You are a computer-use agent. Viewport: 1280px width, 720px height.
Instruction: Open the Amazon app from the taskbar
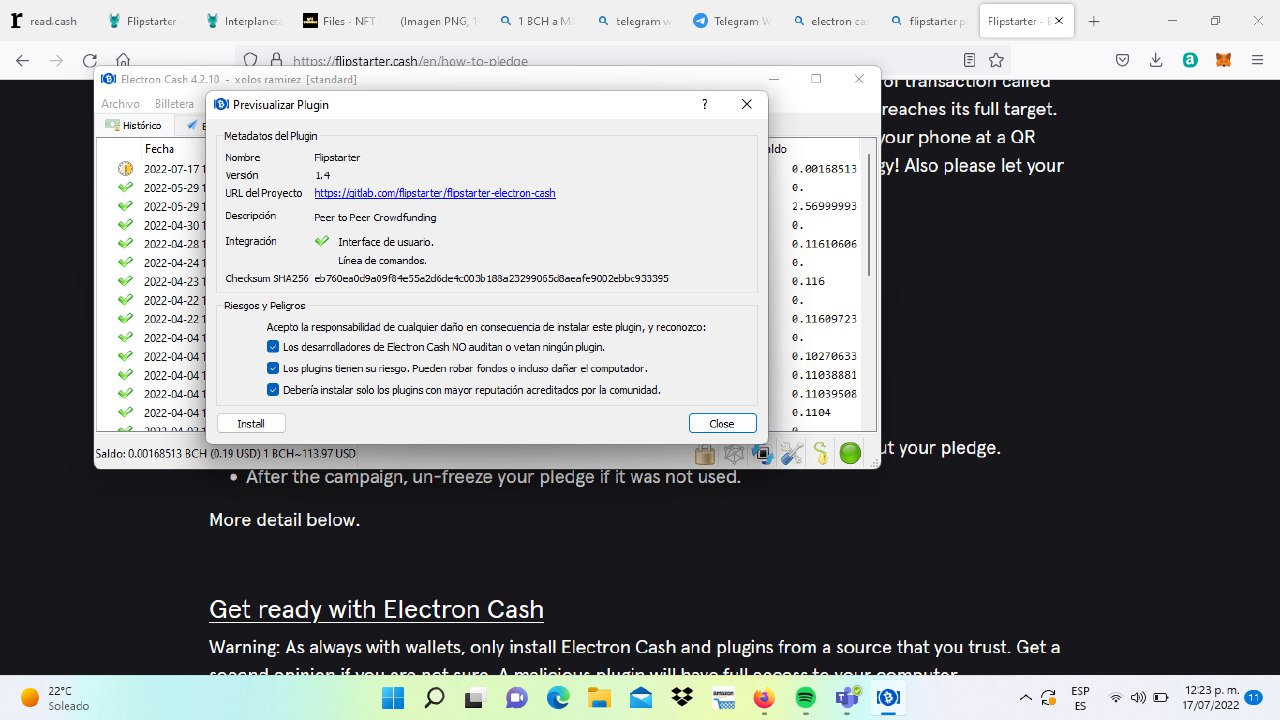coord(724,698)
